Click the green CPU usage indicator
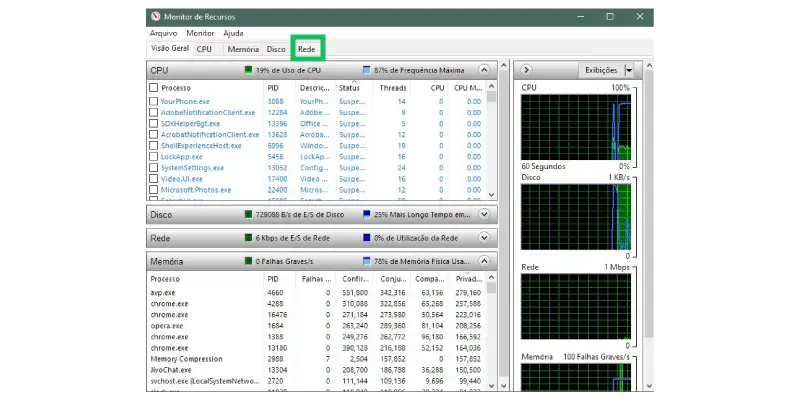 click(249, 71)
